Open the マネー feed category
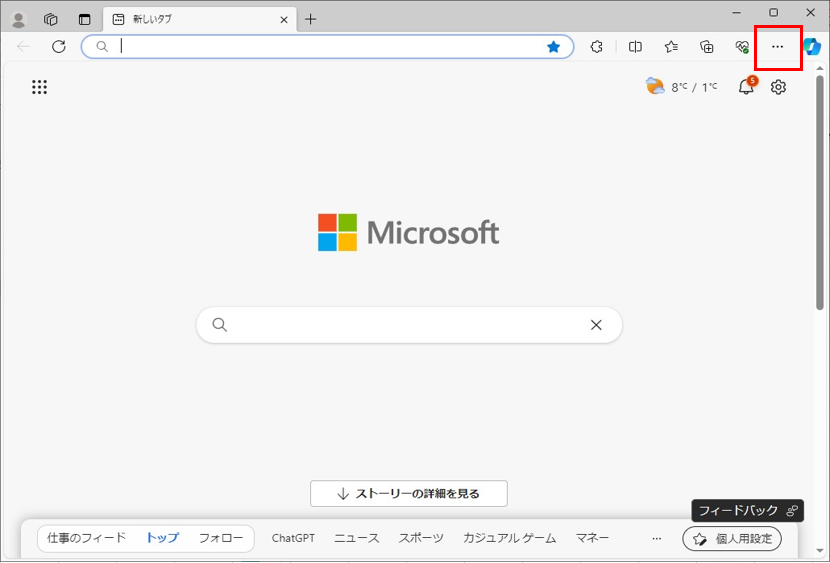Screen dimensions: 830x563 point(592,538)
